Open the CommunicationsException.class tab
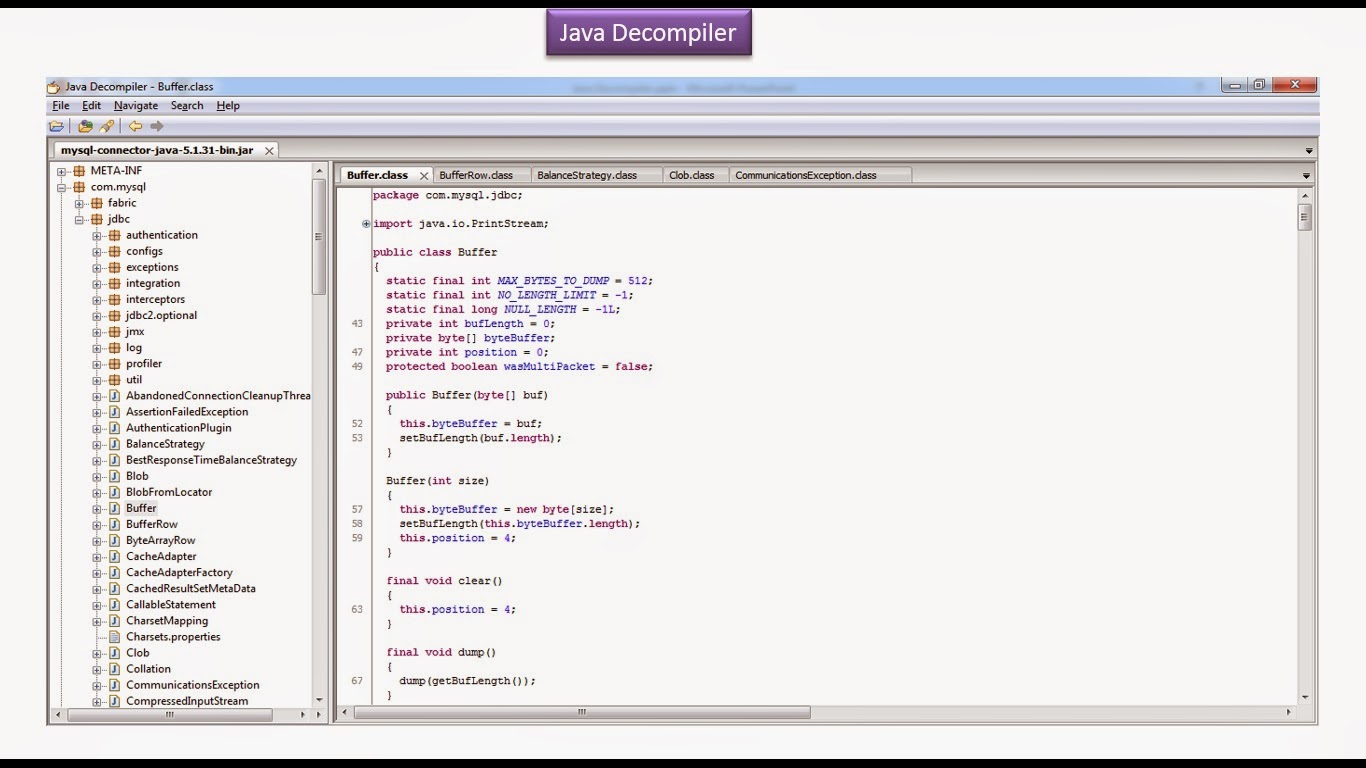Viewport: 1366px width, 768px height. point(805,174)
